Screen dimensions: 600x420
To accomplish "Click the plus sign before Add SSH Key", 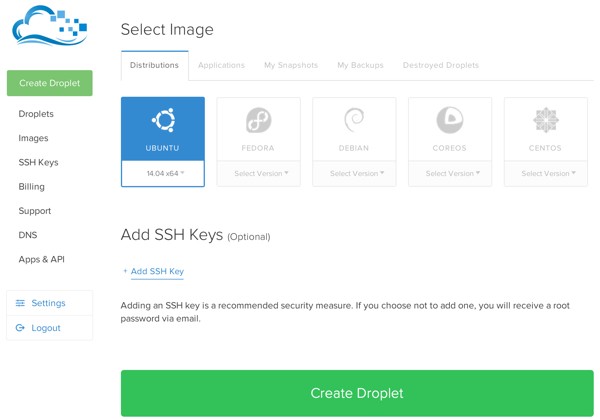I will 125,271.
